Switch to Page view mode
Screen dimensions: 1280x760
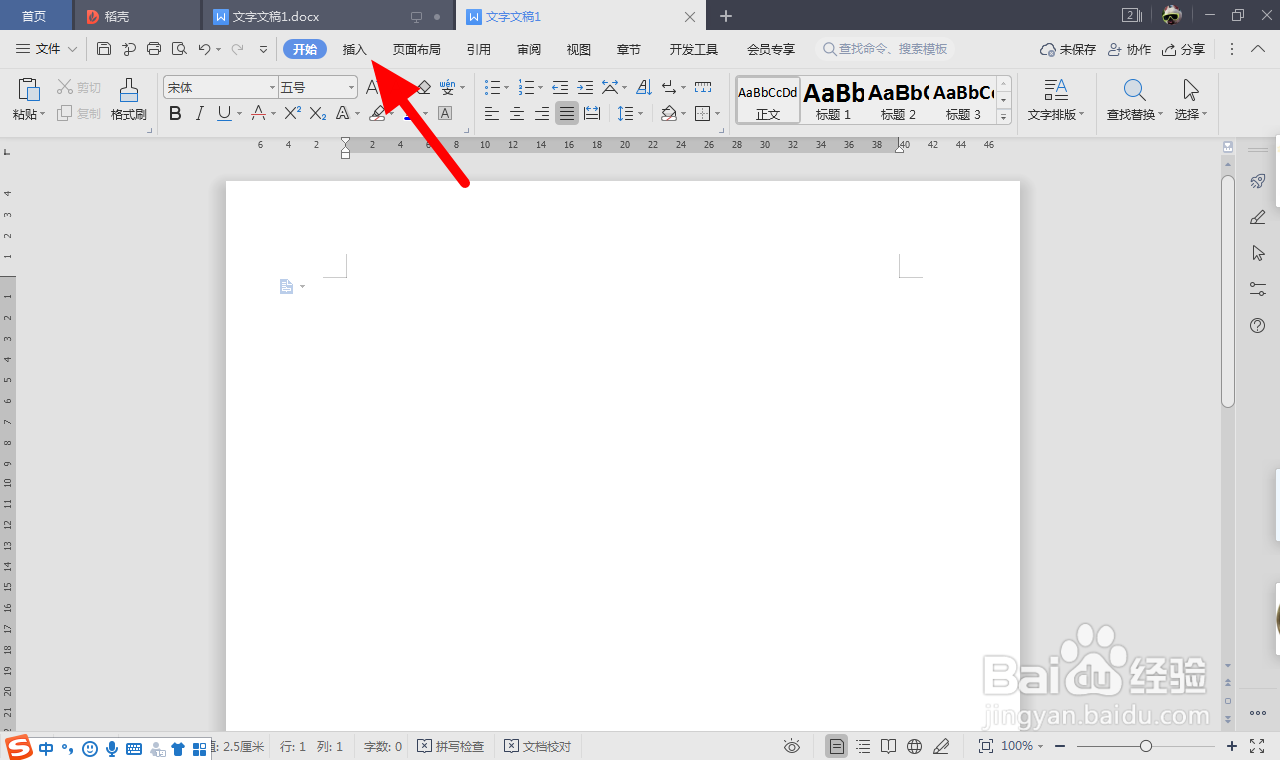pyautogui.click(x=836, y=746)
